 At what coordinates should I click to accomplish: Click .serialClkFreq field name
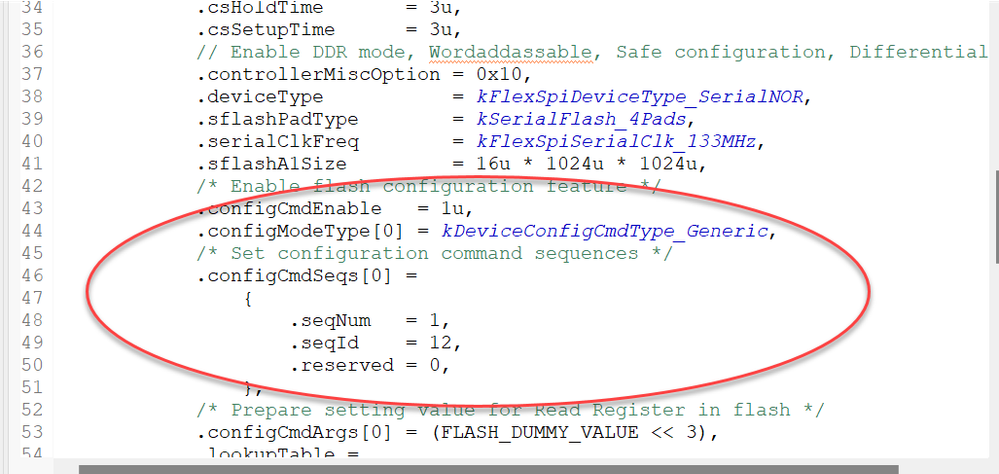pos(277,141)
